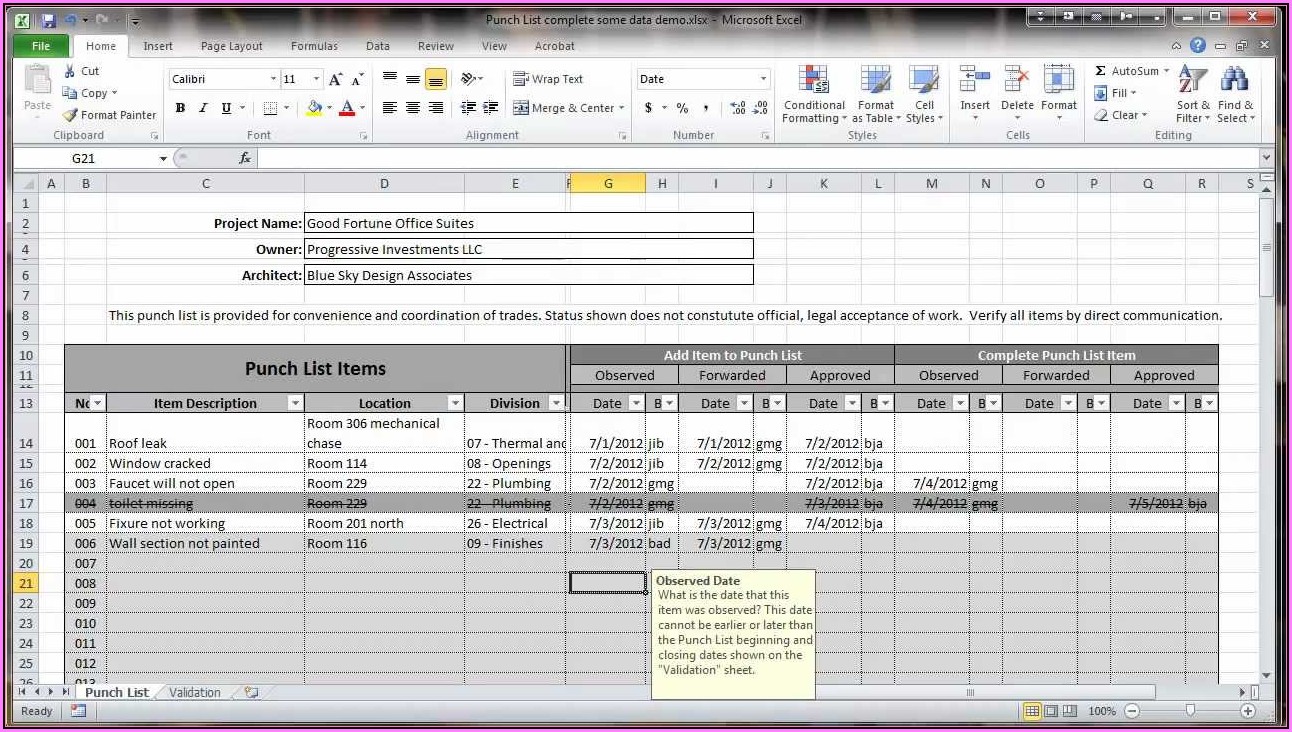This screenshot has height=732, width=1292.
Task: Open Conditional Formatting
Action: 814,95
